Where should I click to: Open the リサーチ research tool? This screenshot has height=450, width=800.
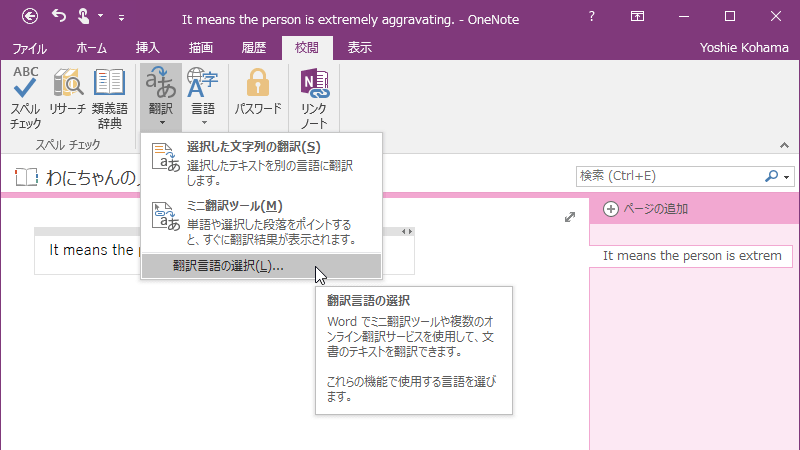(67, 91)
